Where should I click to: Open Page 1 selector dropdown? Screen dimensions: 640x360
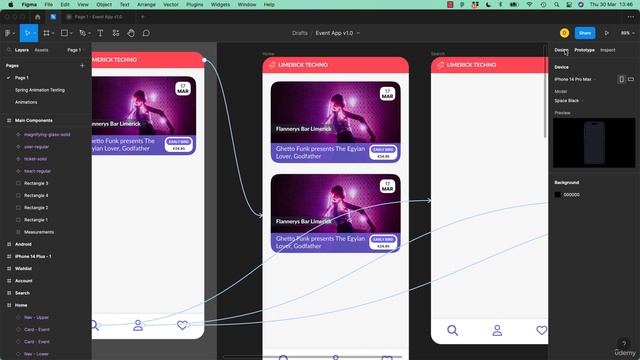(75, 50)
